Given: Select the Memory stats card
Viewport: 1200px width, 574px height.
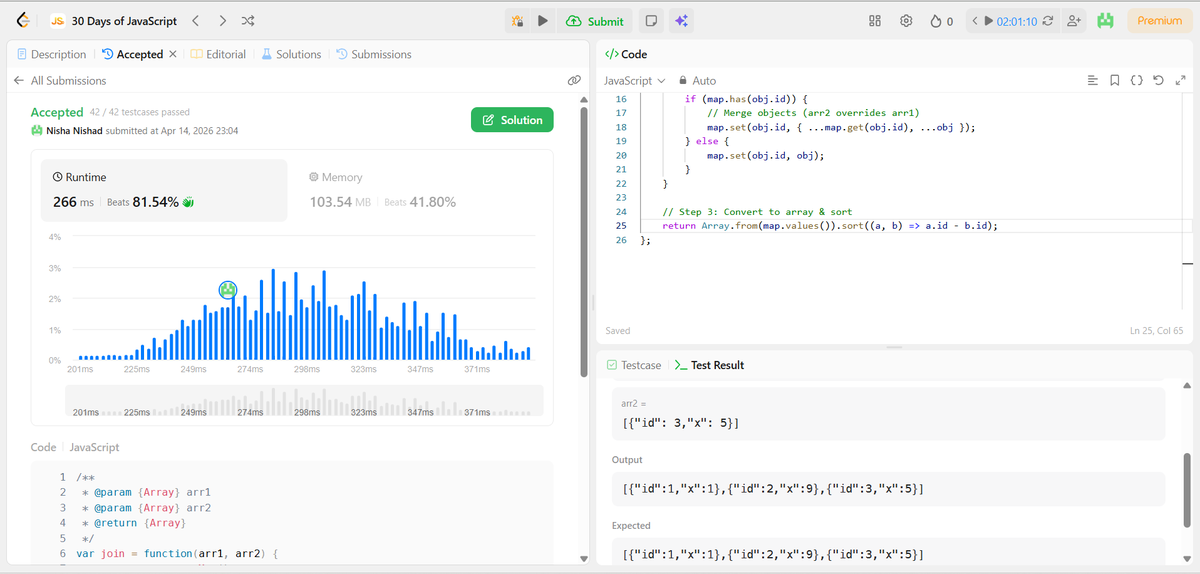Looking at the screenshot, I should tap(419, 190).
